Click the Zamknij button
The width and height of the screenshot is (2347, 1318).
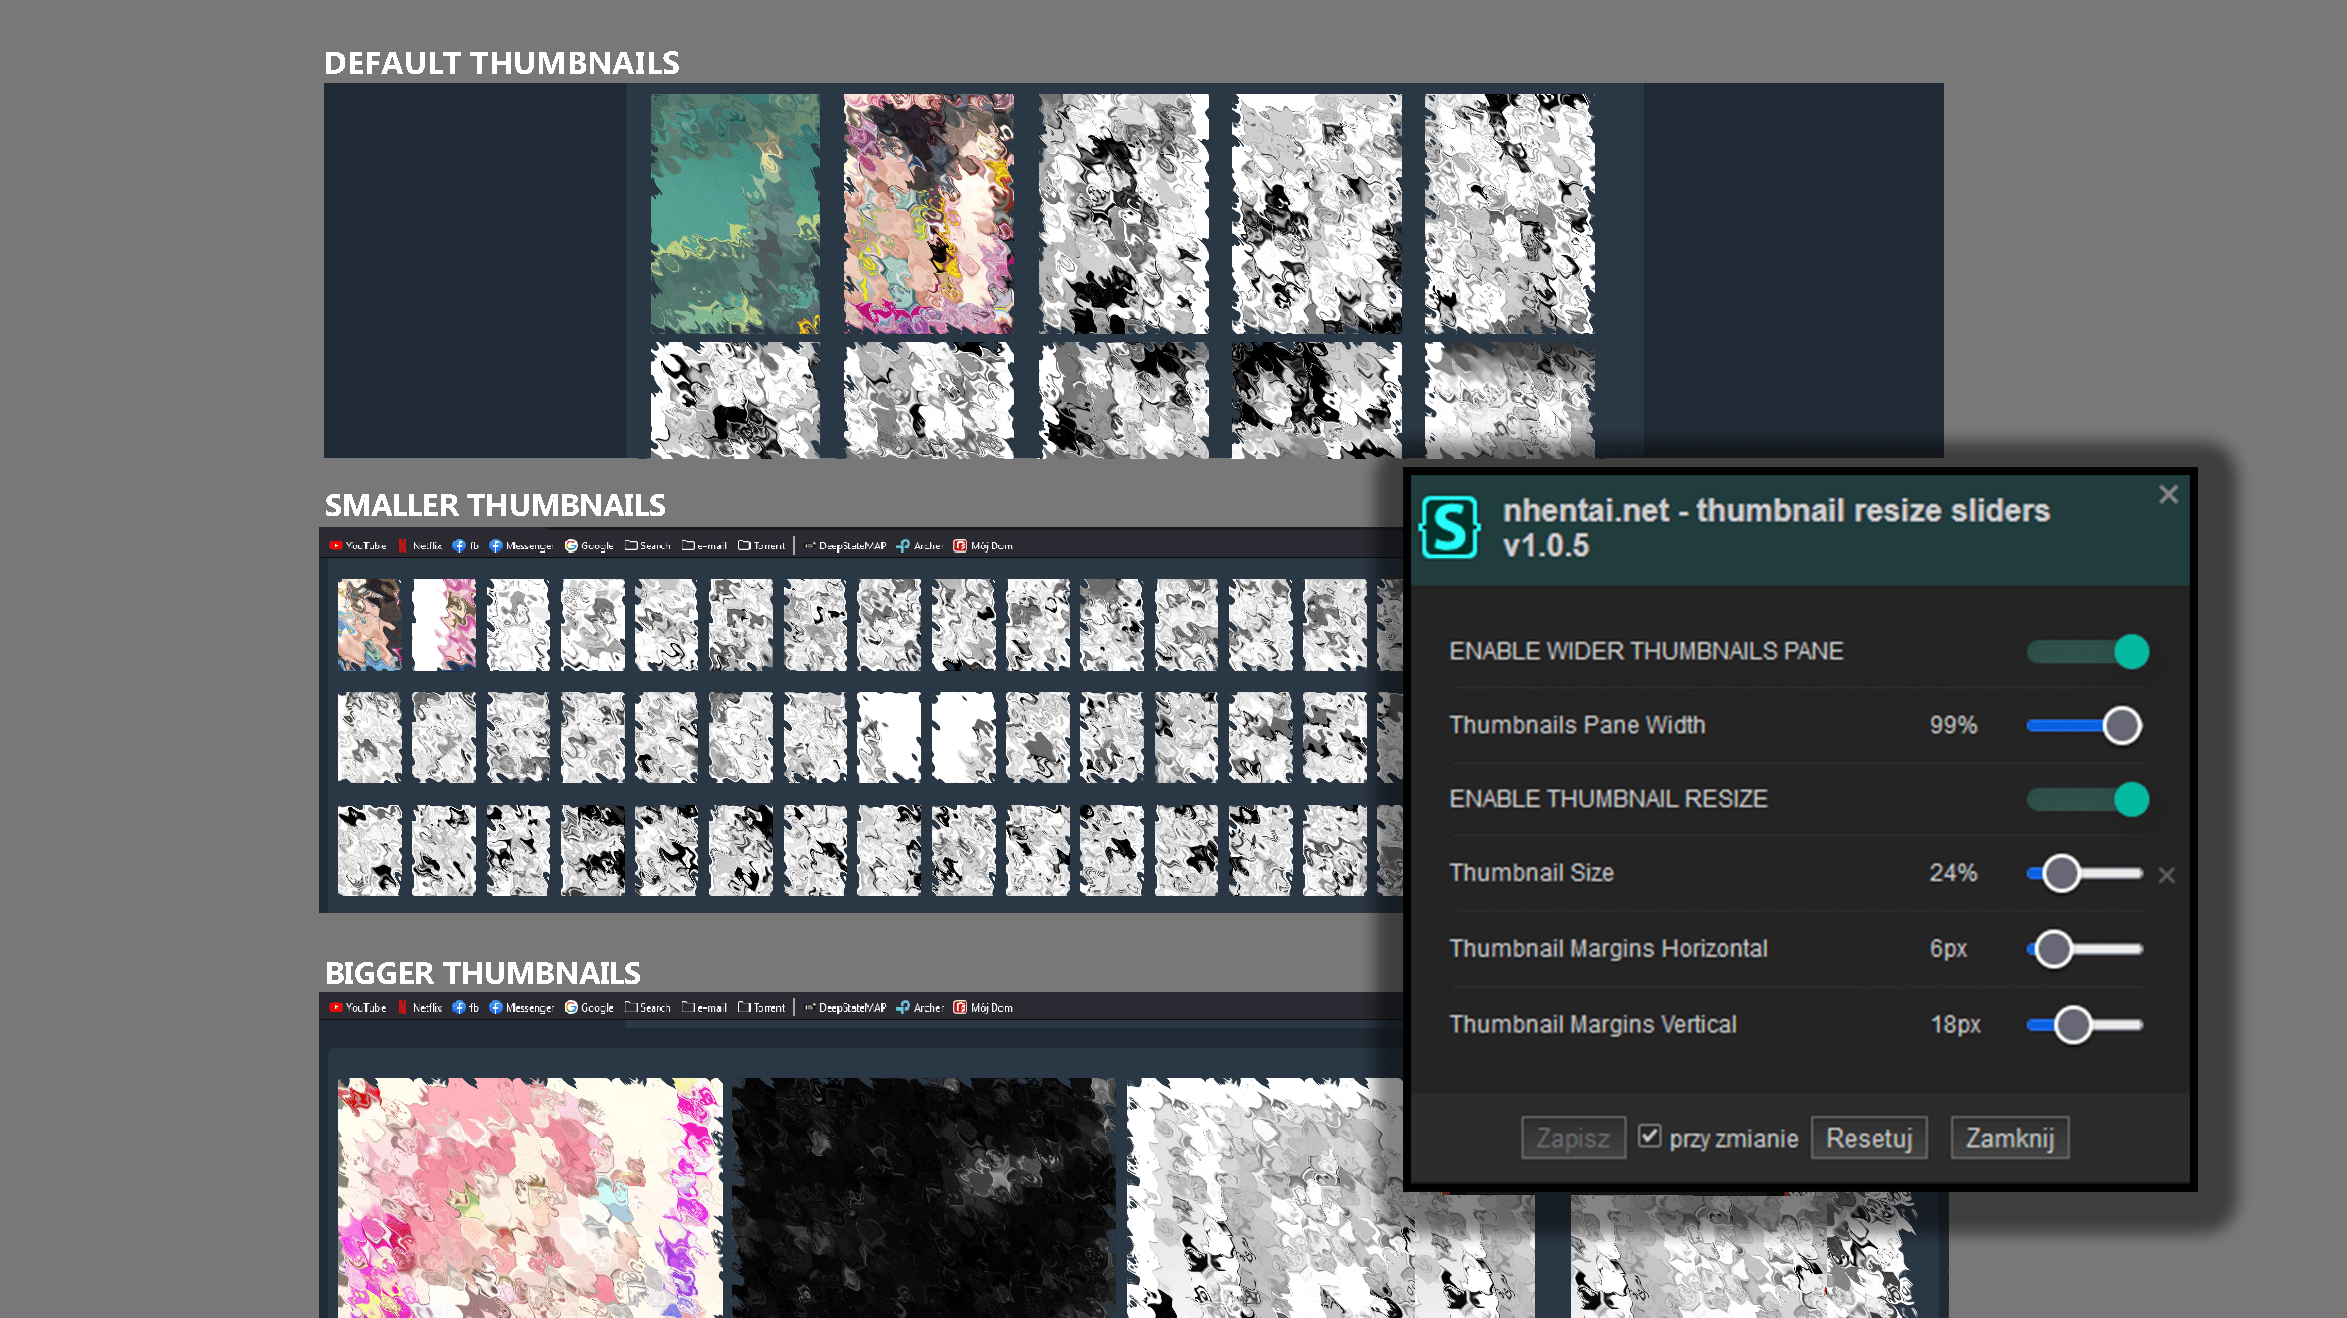click(2009, 1138)
